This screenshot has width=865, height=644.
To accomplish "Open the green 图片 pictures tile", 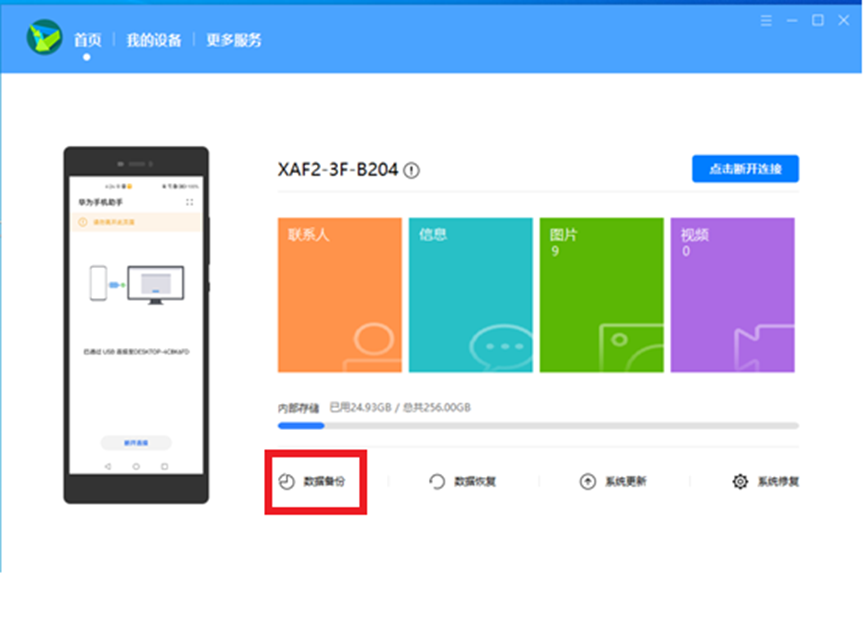I will point(602,295).
